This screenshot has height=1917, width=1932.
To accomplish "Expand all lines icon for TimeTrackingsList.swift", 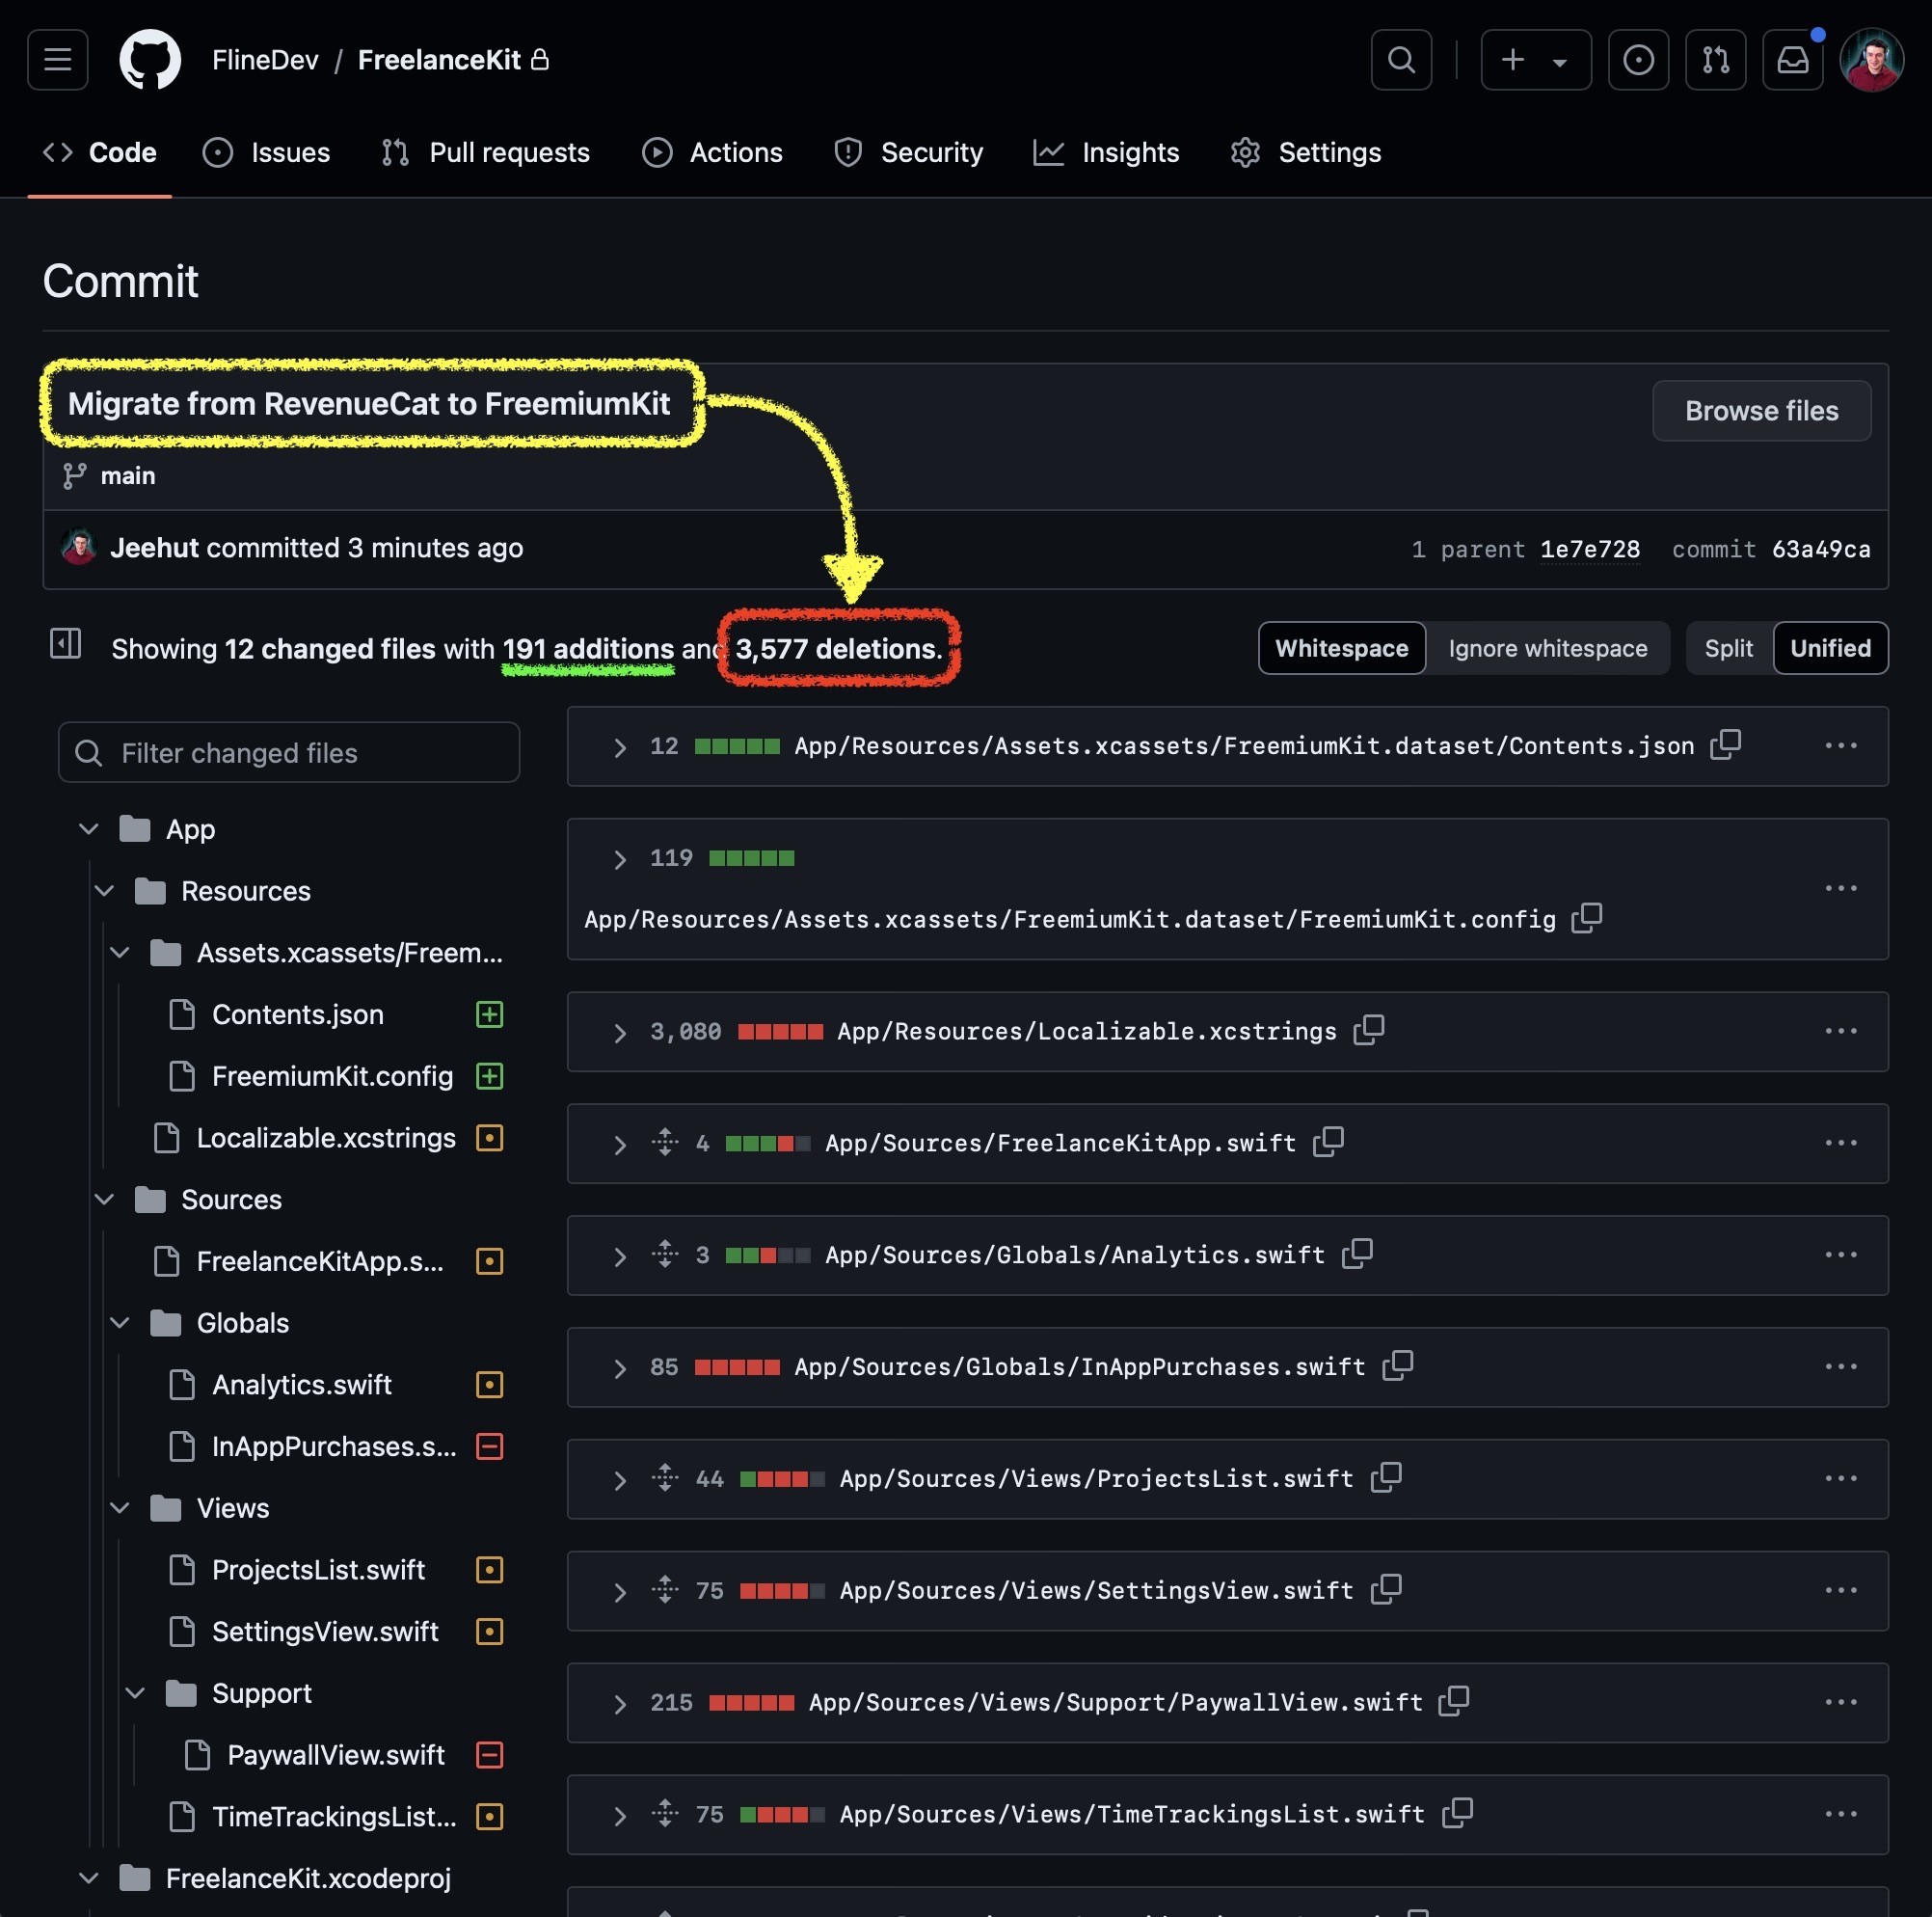I will [x=665, y=1814].
